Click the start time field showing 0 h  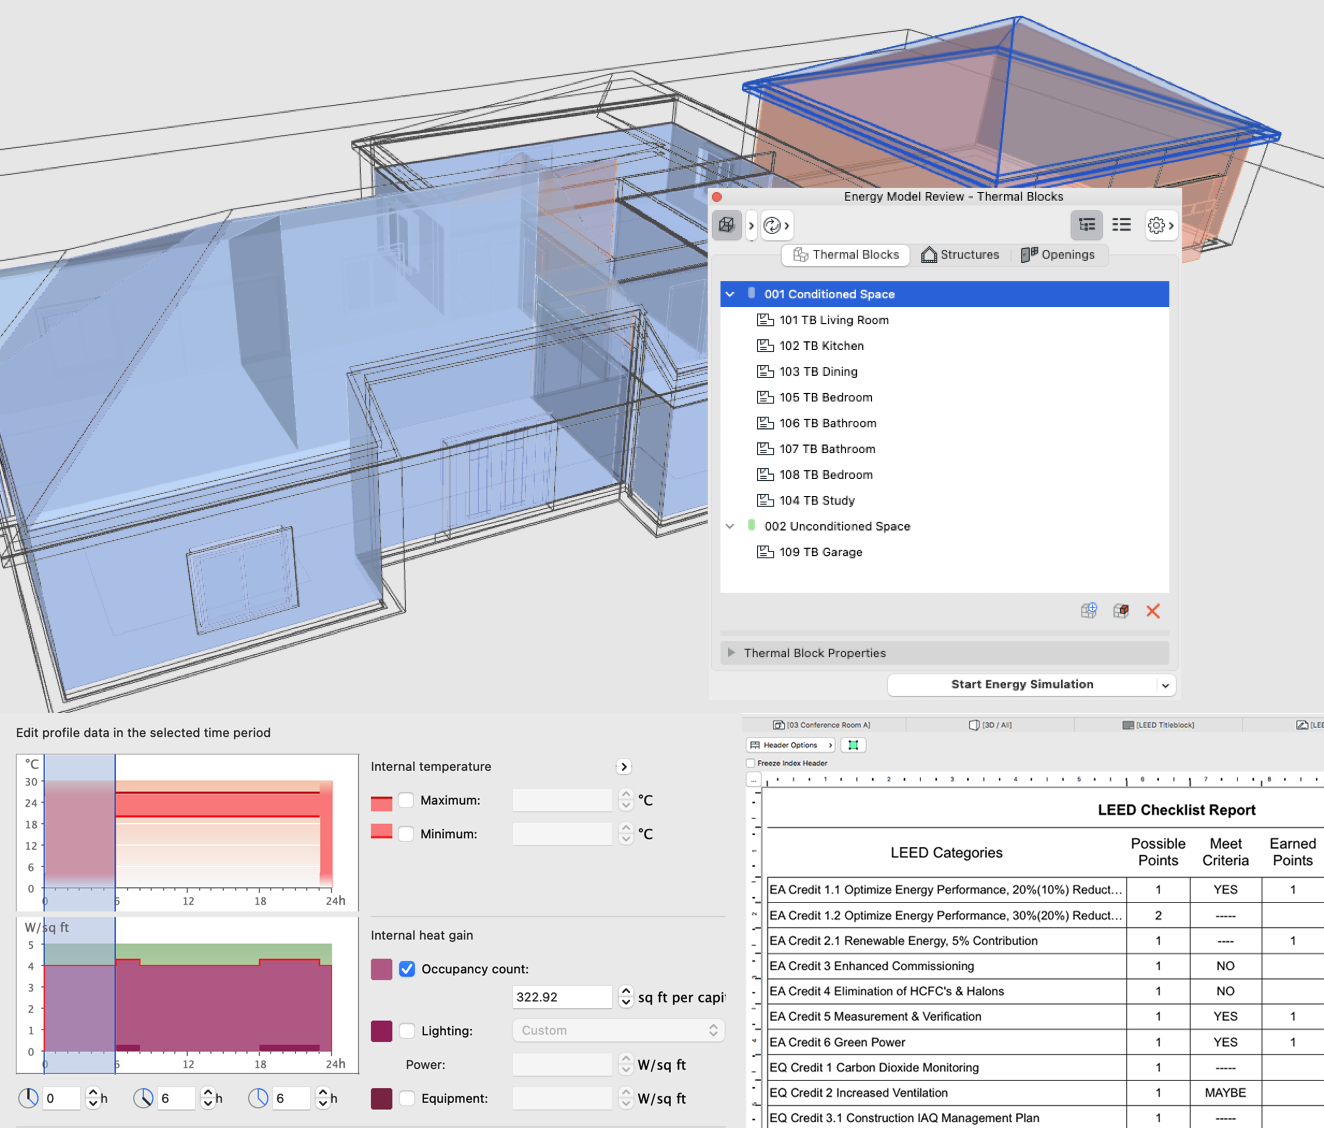point(61,1098)
